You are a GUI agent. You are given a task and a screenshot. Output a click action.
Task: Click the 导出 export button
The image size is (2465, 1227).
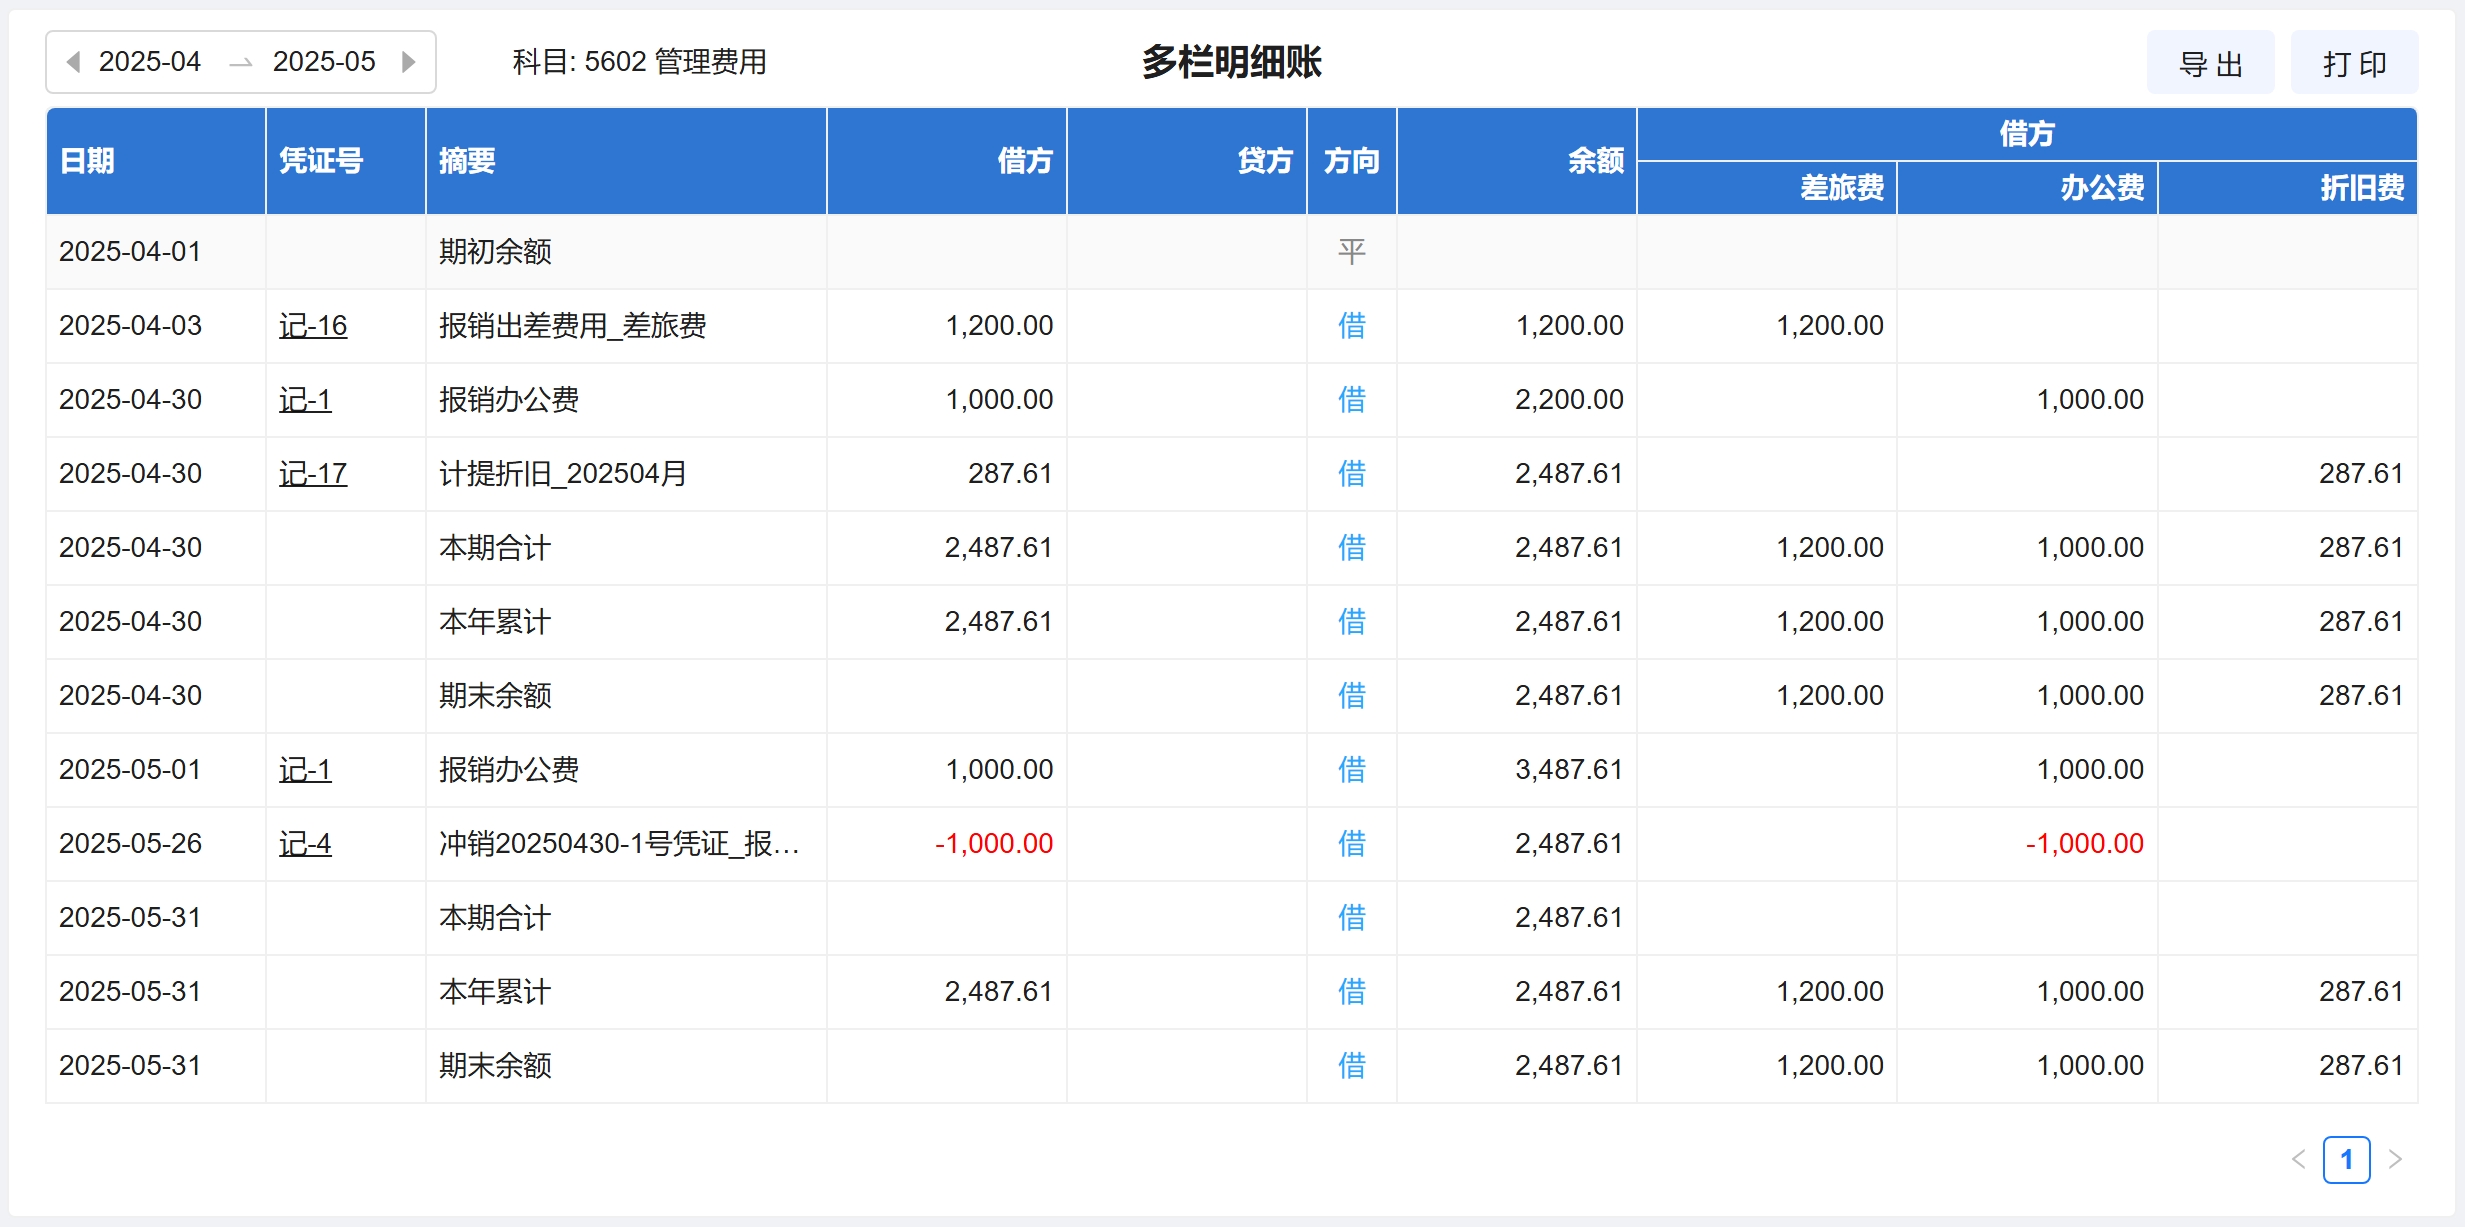coord(2210,64)
